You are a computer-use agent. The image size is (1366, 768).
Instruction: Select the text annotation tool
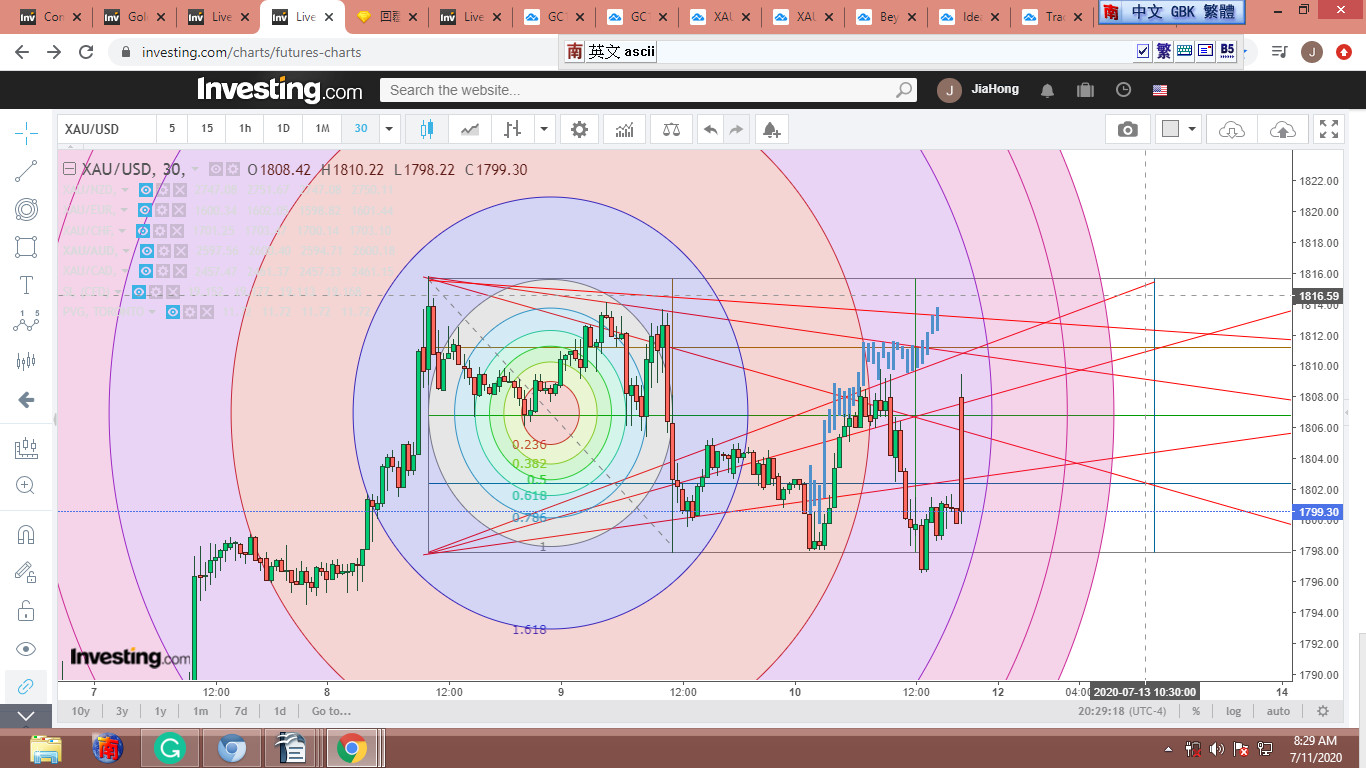click(26, 285)
